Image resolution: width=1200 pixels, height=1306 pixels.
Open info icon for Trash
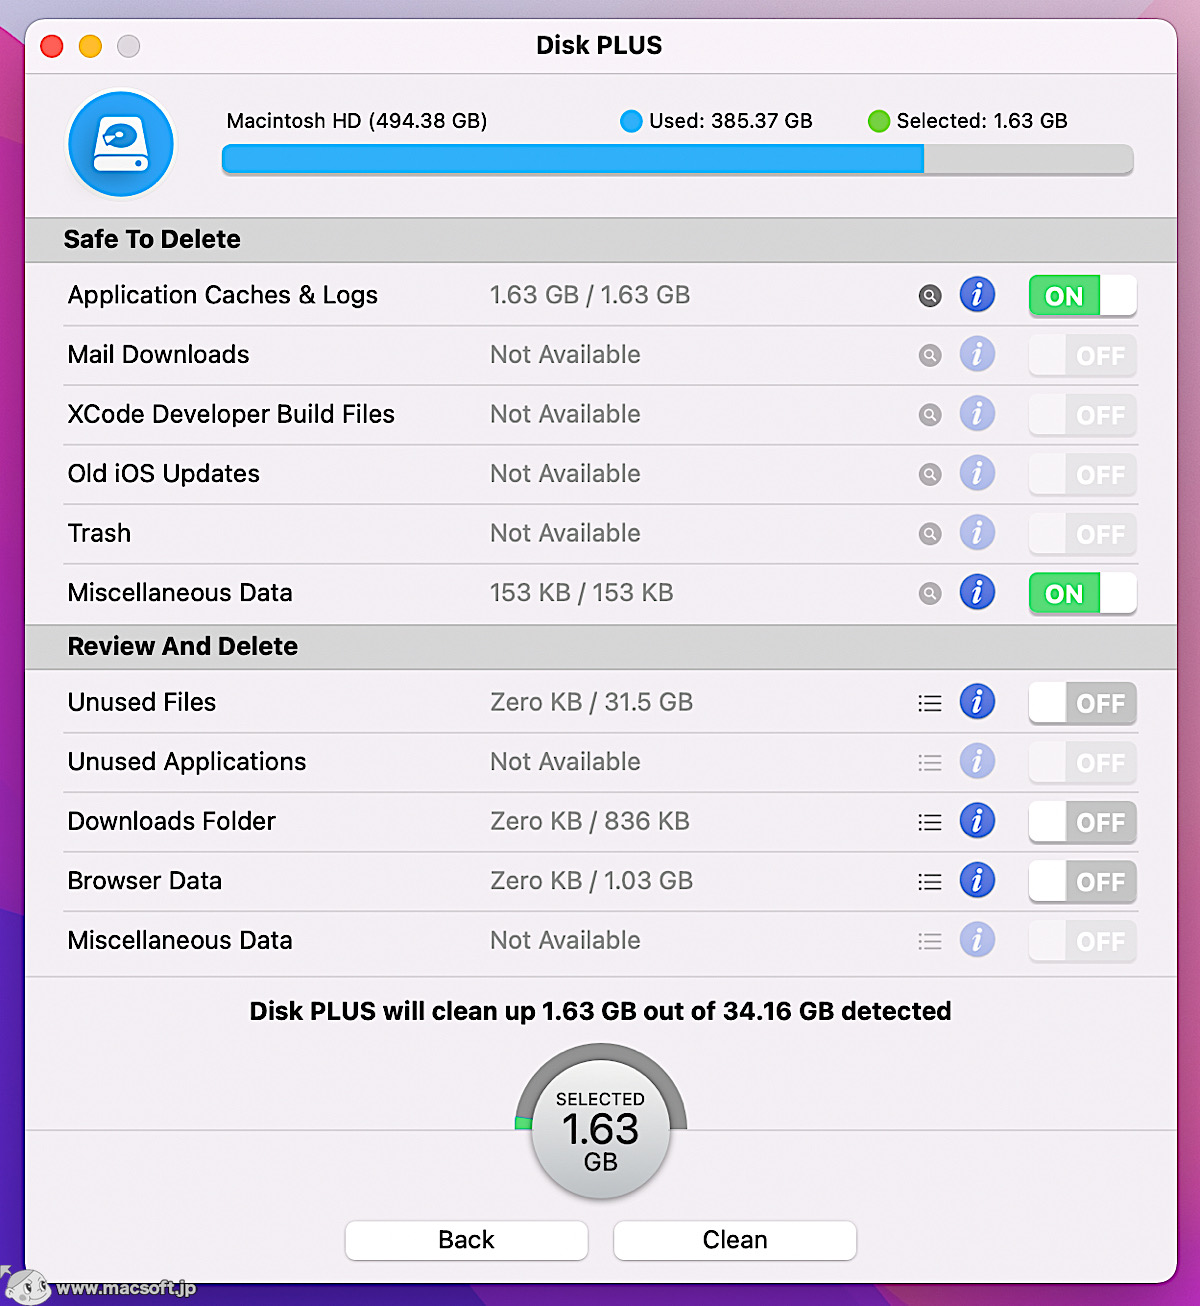tap(977, 533)
